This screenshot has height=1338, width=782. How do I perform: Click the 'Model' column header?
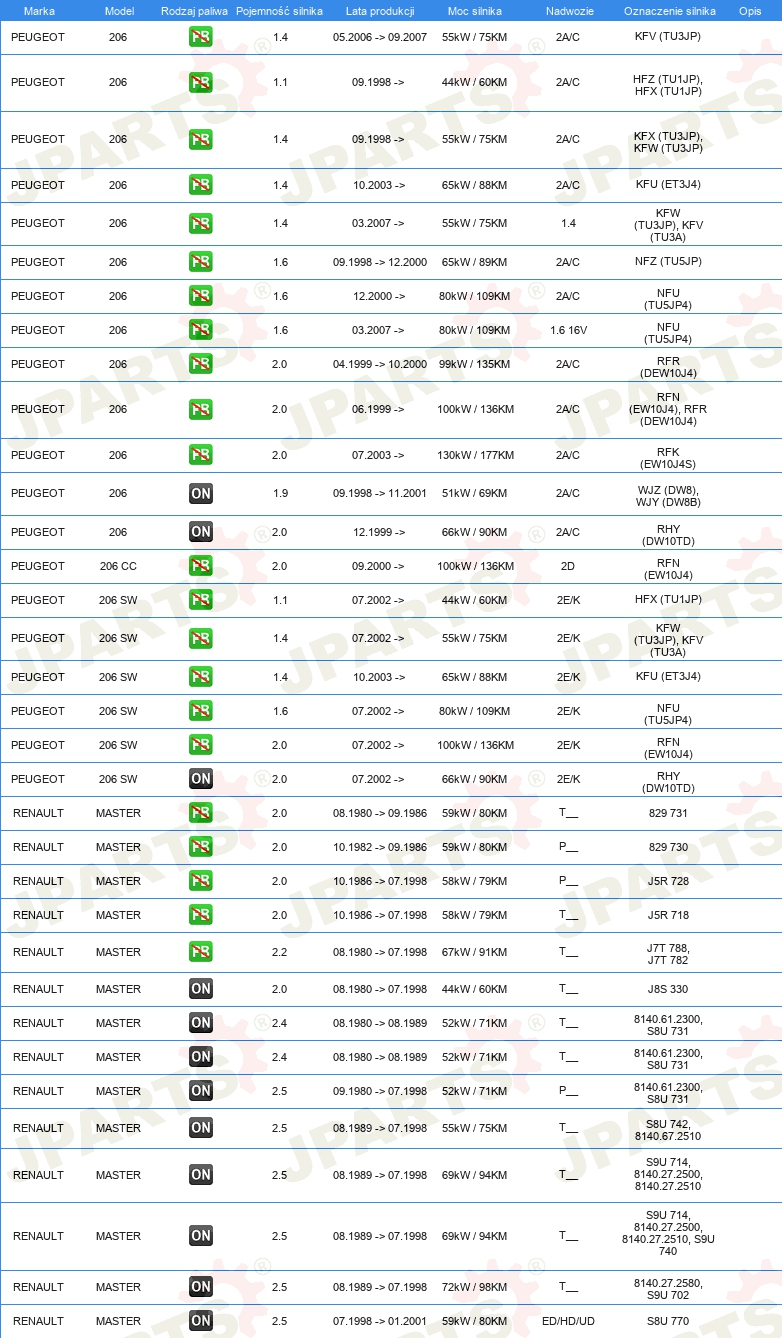(x=119, y=11)
